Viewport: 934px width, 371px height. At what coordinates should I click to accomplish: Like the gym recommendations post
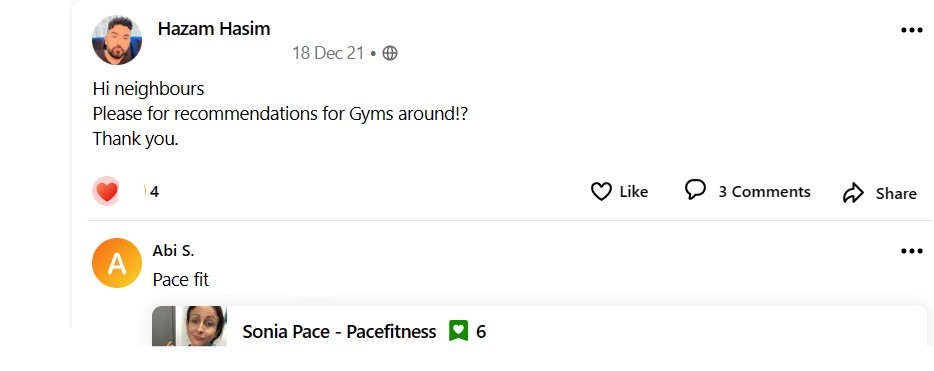click(619, 192)
